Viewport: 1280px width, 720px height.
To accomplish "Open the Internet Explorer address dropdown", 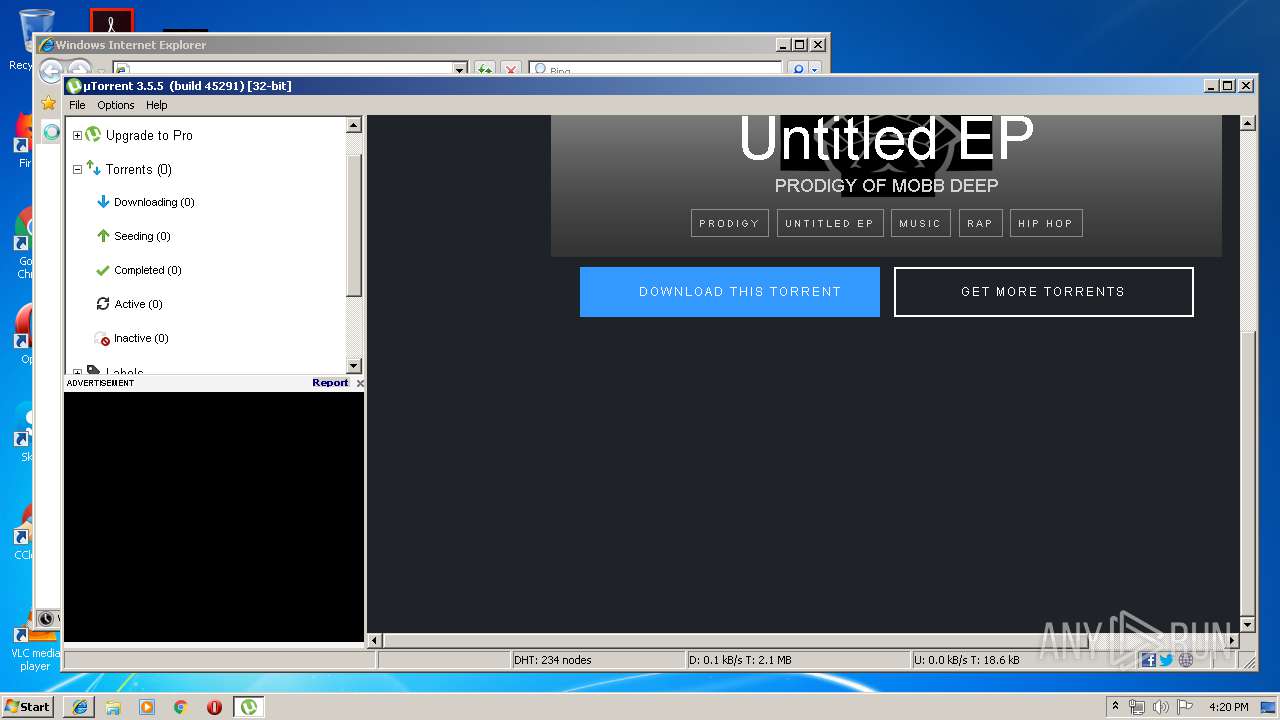I will tap(460, 70).
